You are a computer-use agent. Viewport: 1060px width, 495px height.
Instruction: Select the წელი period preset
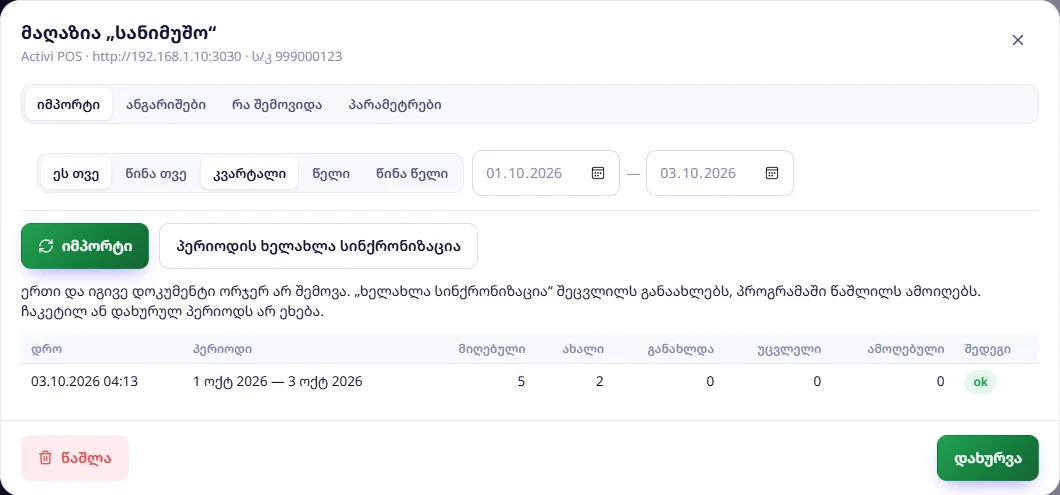point(331,173)
